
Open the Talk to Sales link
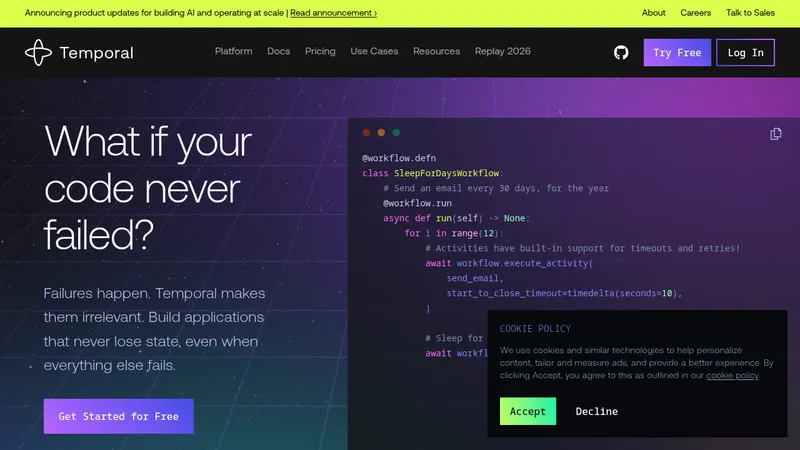751,13
